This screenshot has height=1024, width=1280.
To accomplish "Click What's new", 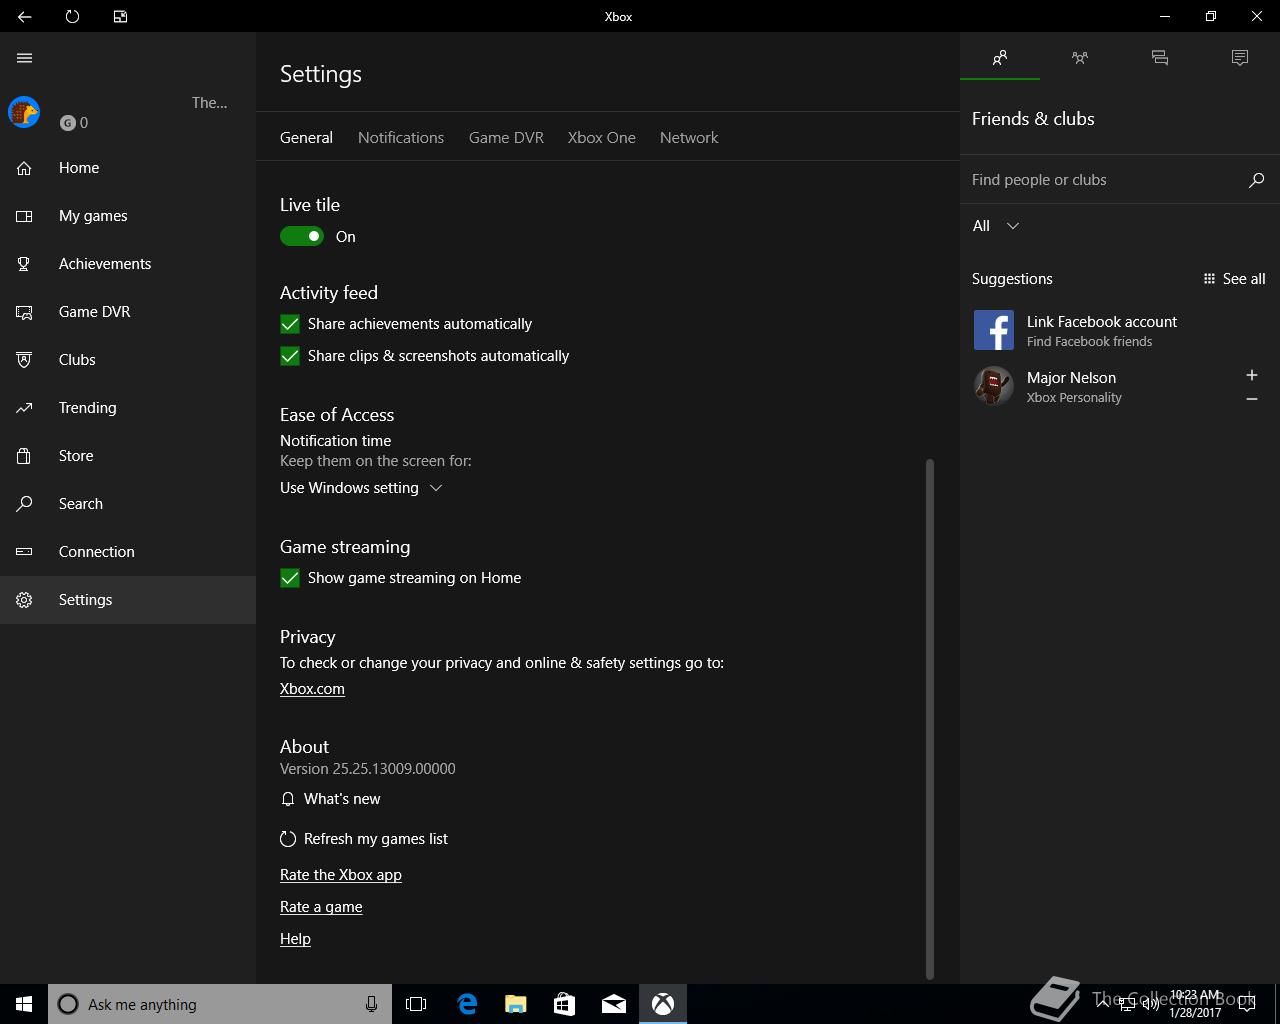I will (x=330, y=799).
